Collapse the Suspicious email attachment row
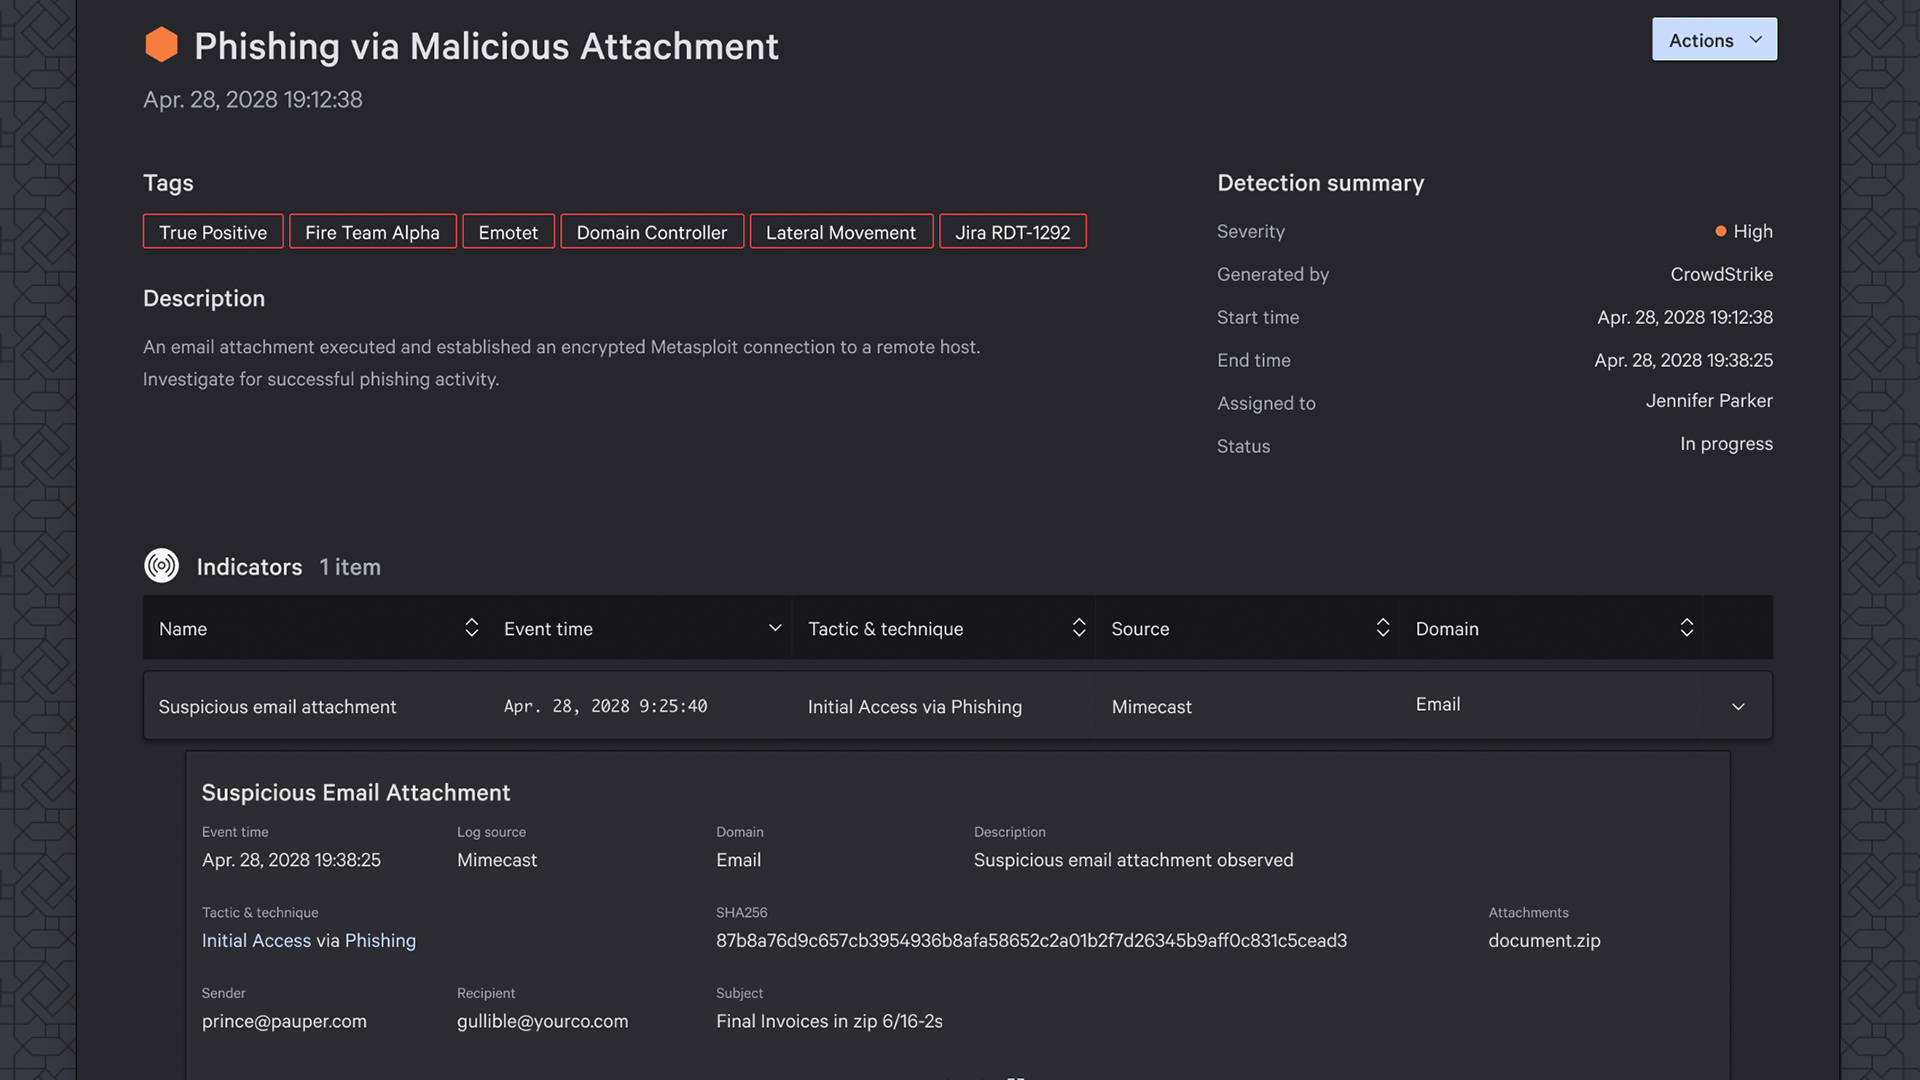The image size is (1920, 1080). point(1738,707)
